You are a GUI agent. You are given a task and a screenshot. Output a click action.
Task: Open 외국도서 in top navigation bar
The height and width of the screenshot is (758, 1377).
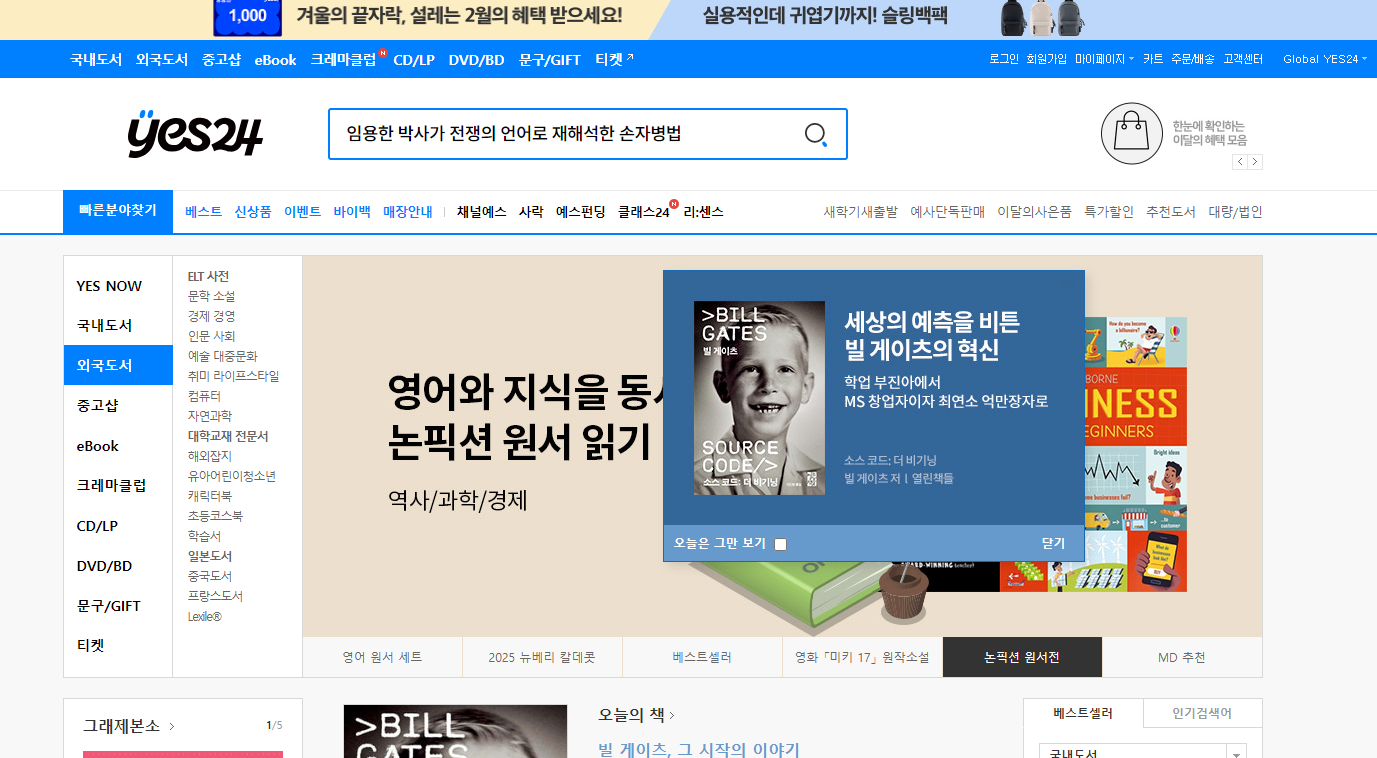(x=162, y=59)
